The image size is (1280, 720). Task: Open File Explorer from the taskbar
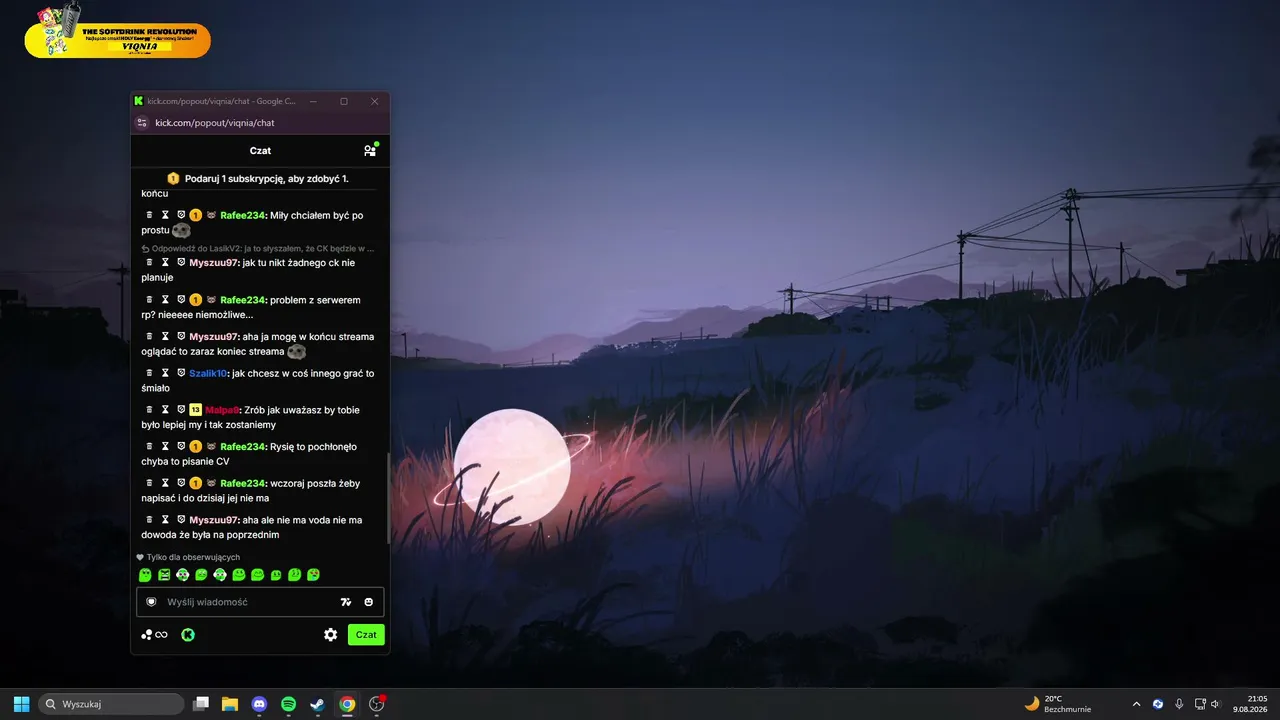coord(230,704)
